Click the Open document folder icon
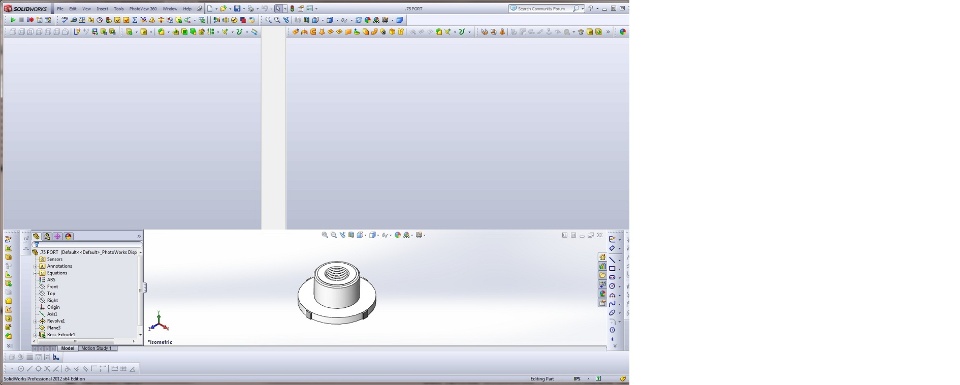This screenshot has width=960, height=385. tap(223, 9)
